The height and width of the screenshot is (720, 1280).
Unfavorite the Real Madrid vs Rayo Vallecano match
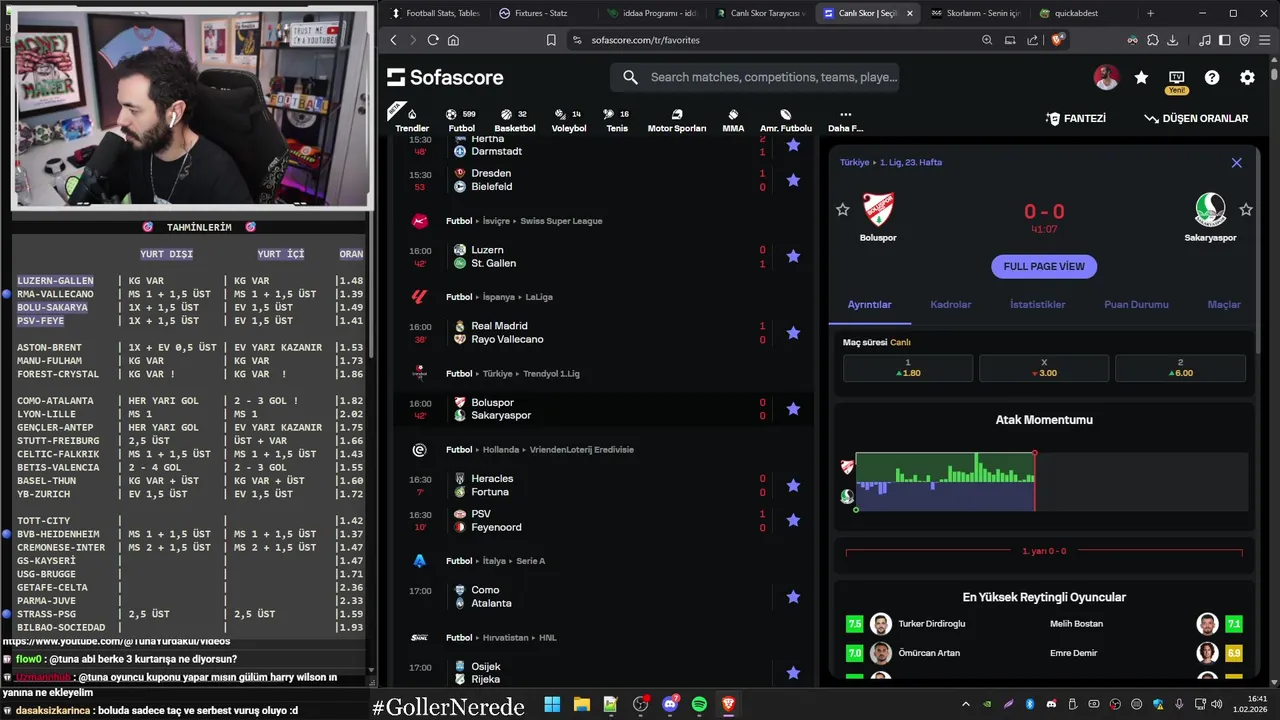(793, 332)
